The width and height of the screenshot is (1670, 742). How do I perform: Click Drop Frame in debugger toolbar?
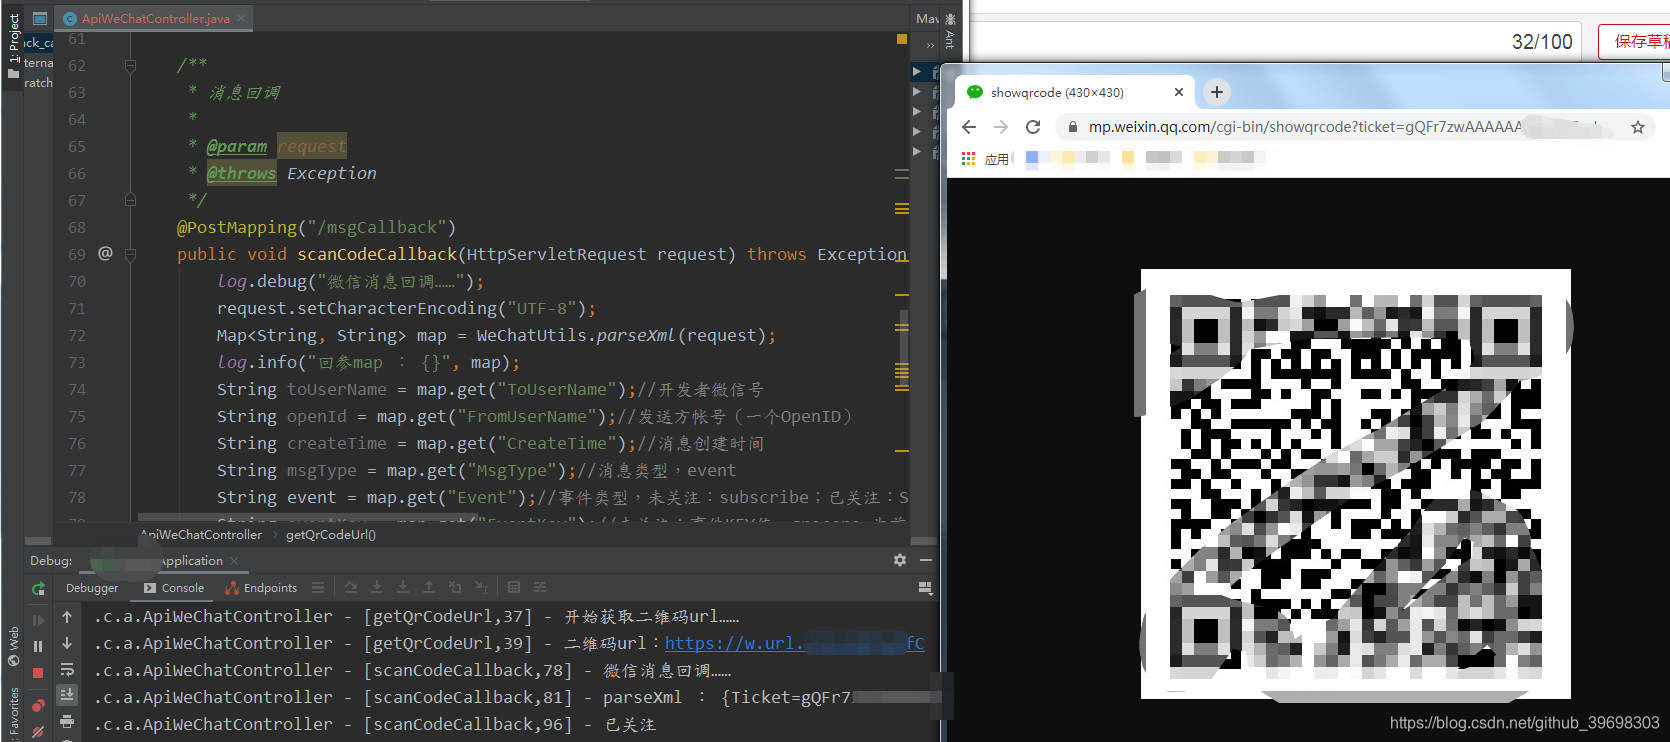pos(455,588)
